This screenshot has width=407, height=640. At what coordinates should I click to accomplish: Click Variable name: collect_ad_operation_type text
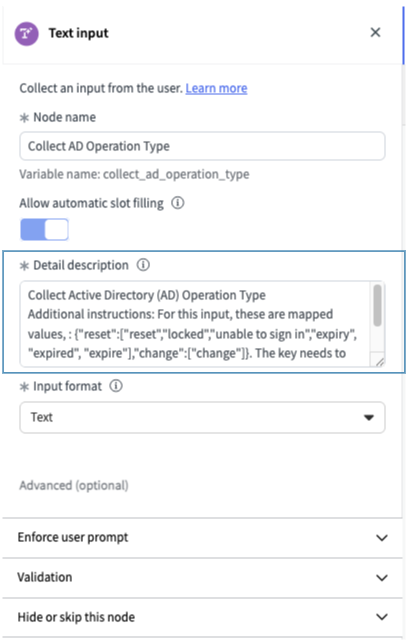click(x=134, y=174)
